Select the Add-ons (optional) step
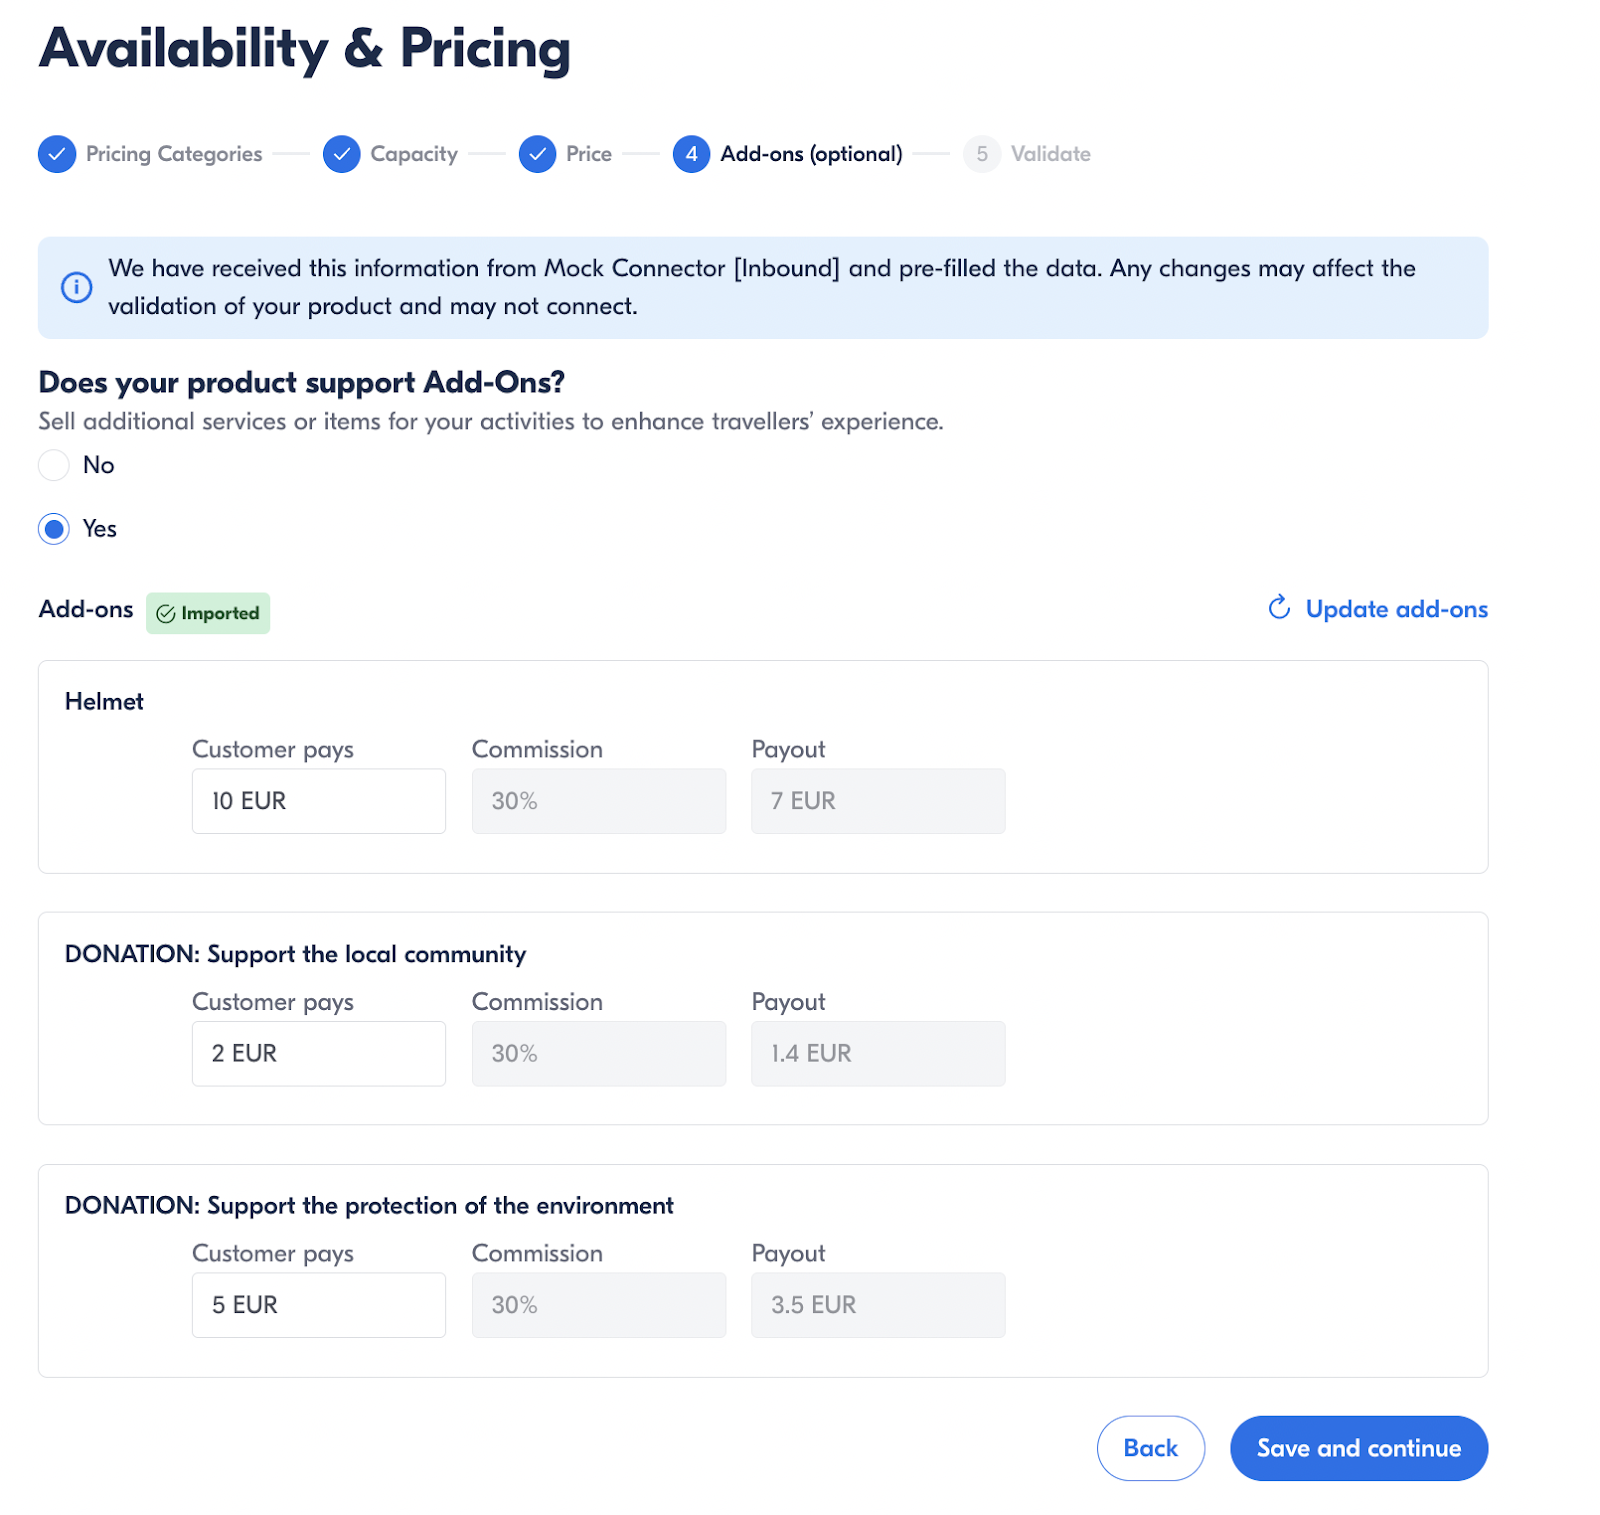This screenshot has width=1600, height=1515. point(811,154)
